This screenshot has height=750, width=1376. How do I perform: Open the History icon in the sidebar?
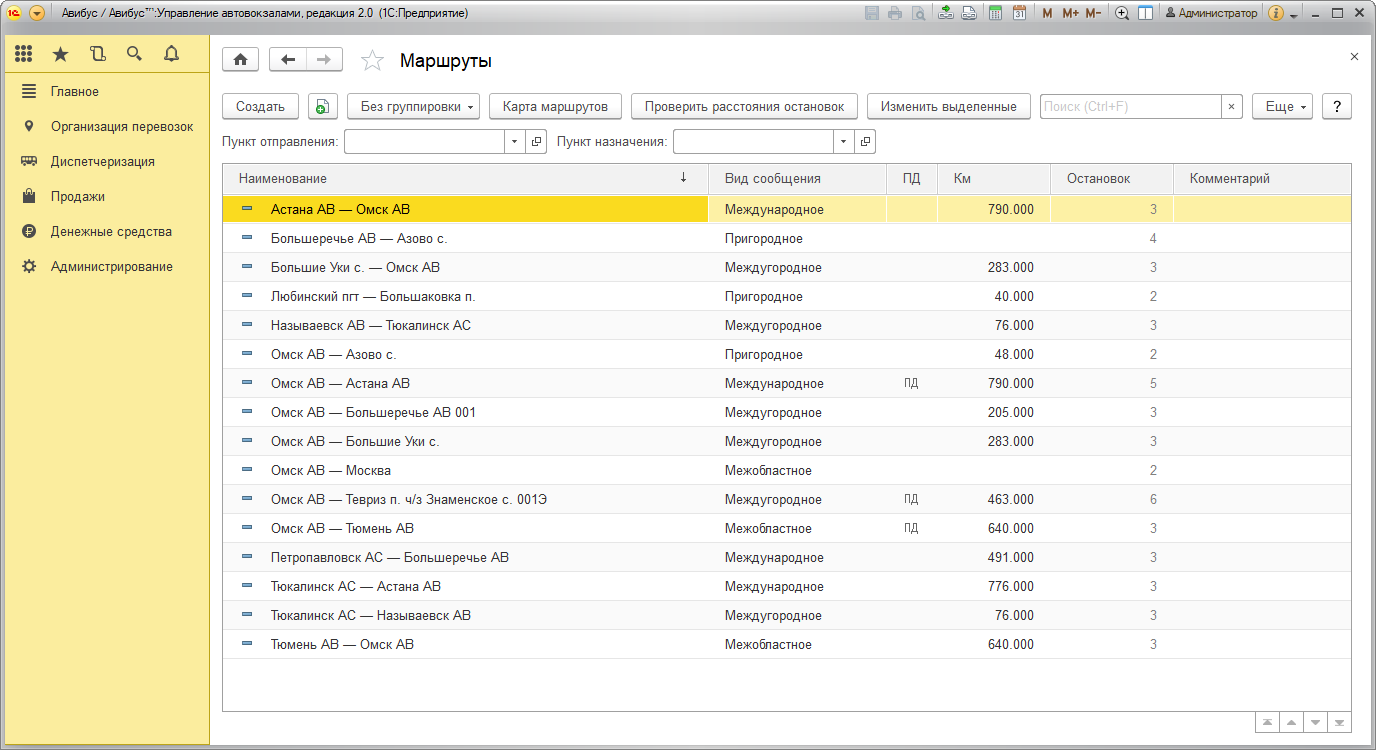pyautogui.click(x=98, y=55)
